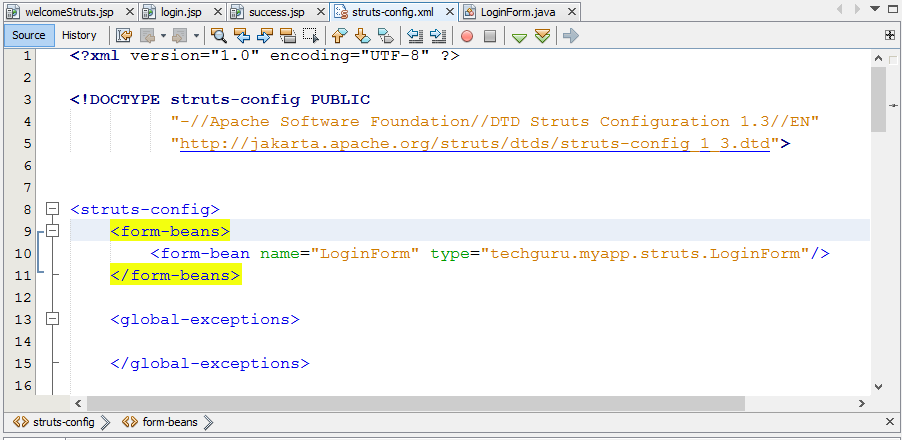Click the Find Selection magnifier icon
902x440 pixels.
coord(218,36)
